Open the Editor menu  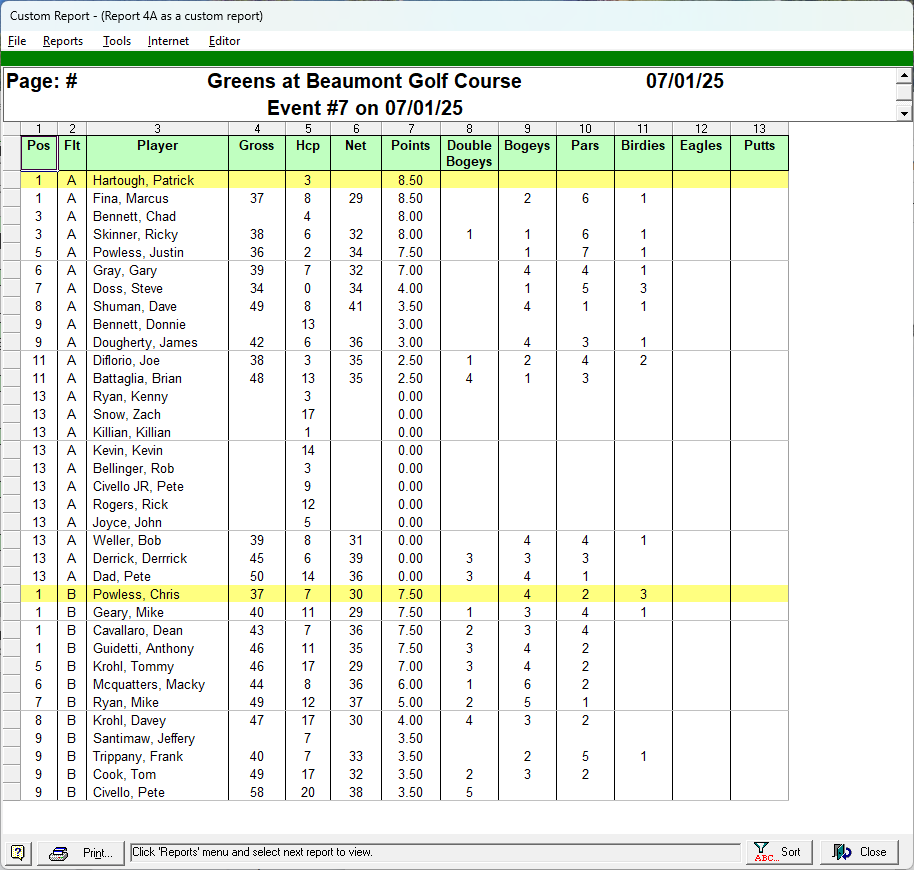(x=224, y=41)
